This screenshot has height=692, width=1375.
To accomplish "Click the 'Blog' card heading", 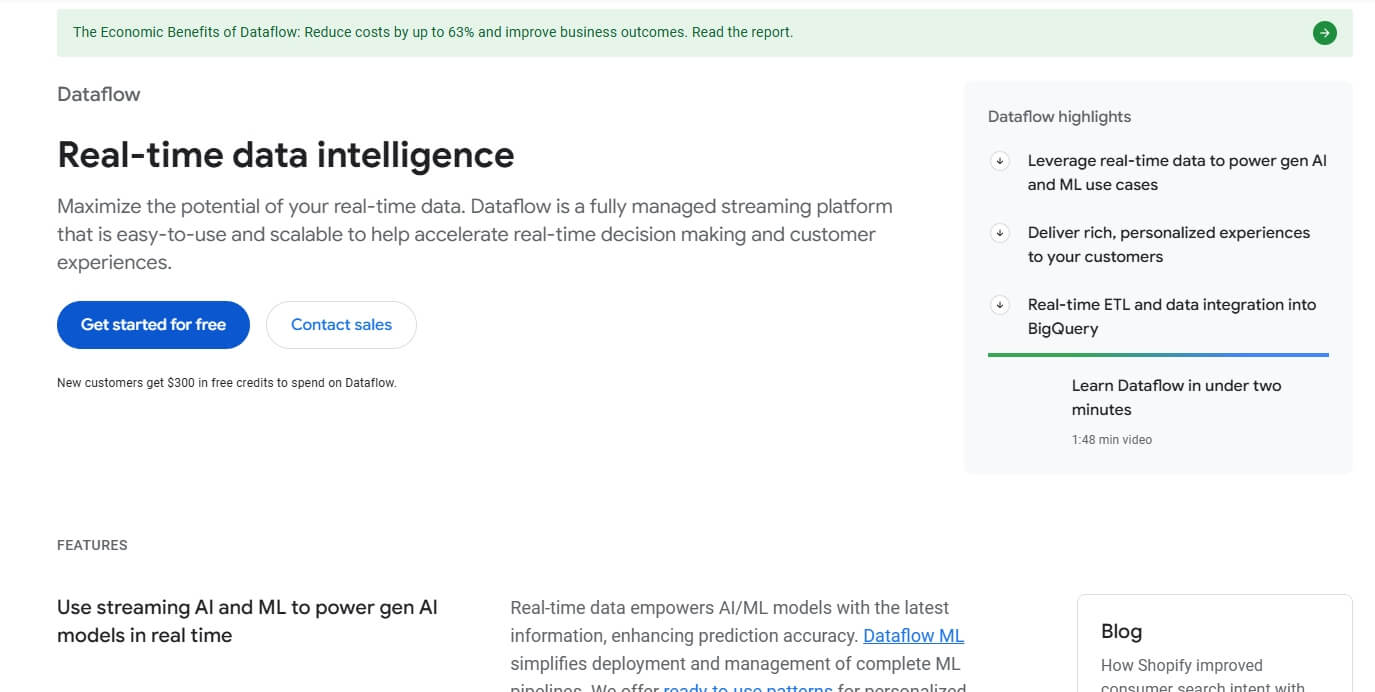I will coord(1121,631).
